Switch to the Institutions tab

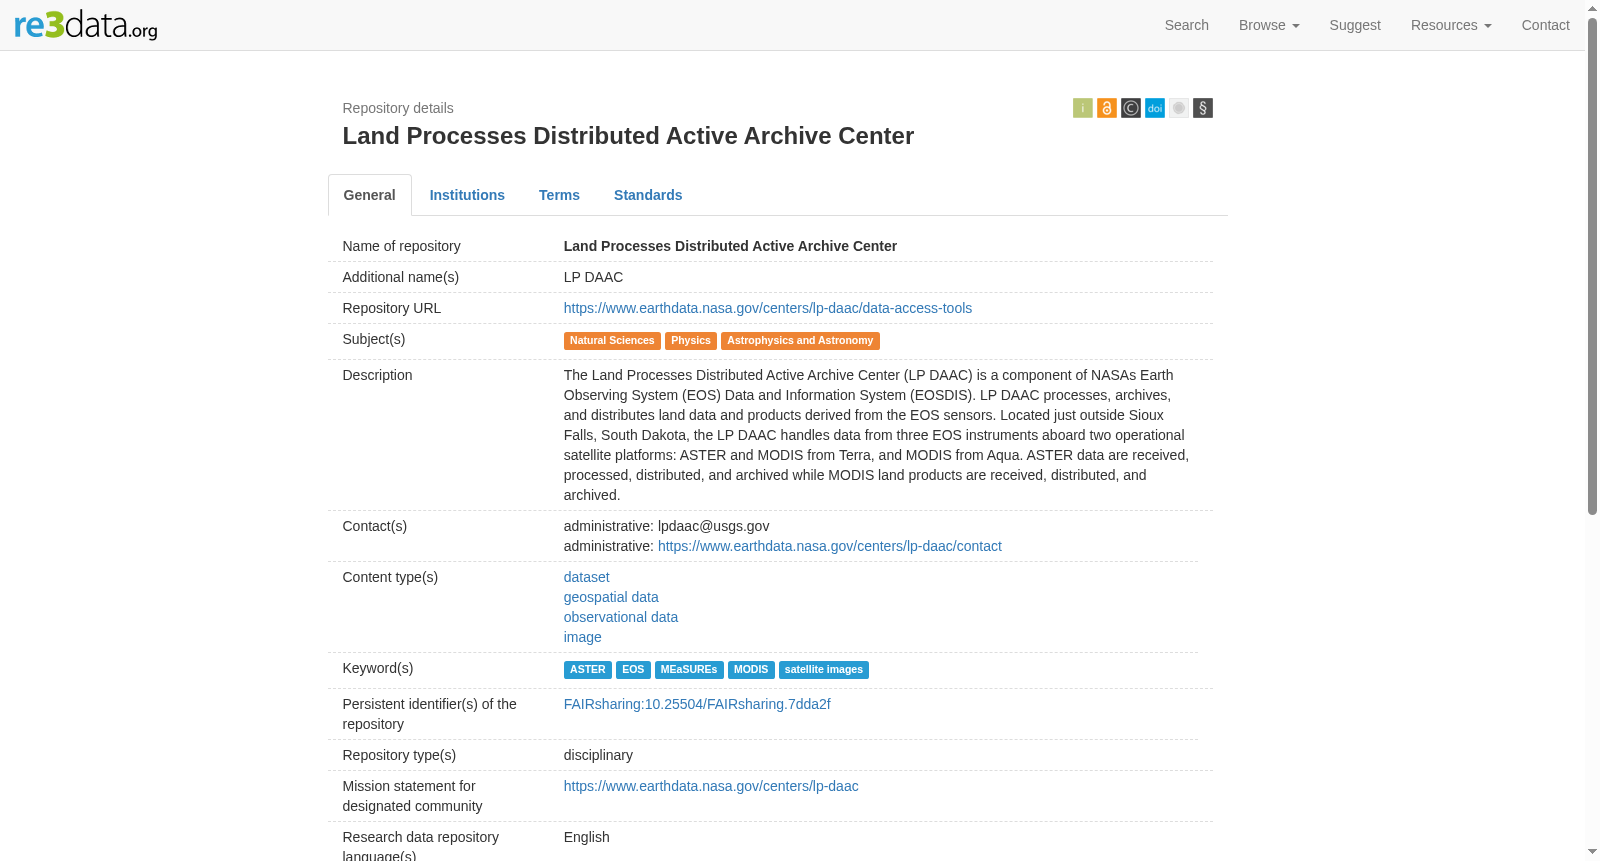467,195
